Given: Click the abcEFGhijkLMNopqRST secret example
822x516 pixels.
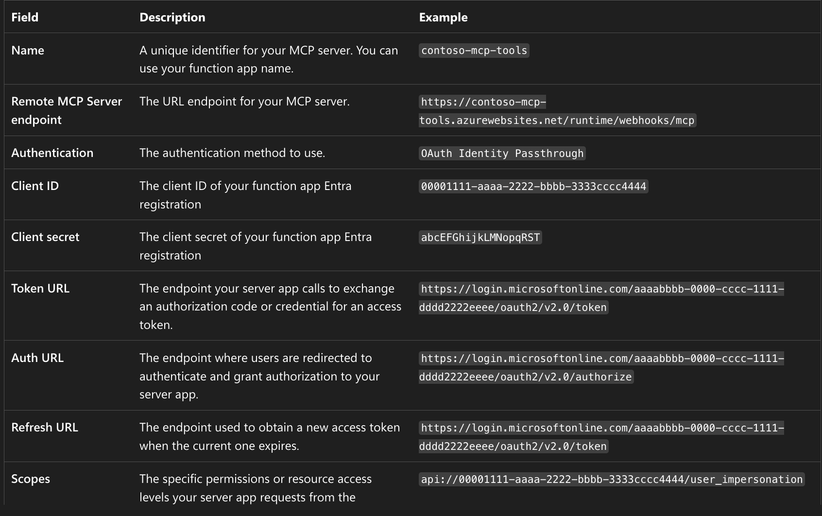Looking at the screenshot, I should coord(481,238).
